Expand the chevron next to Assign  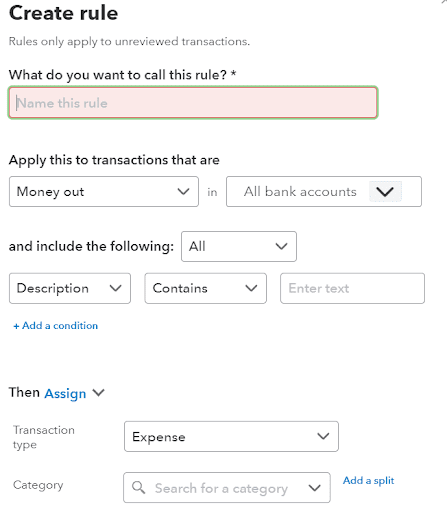(99, 393)
